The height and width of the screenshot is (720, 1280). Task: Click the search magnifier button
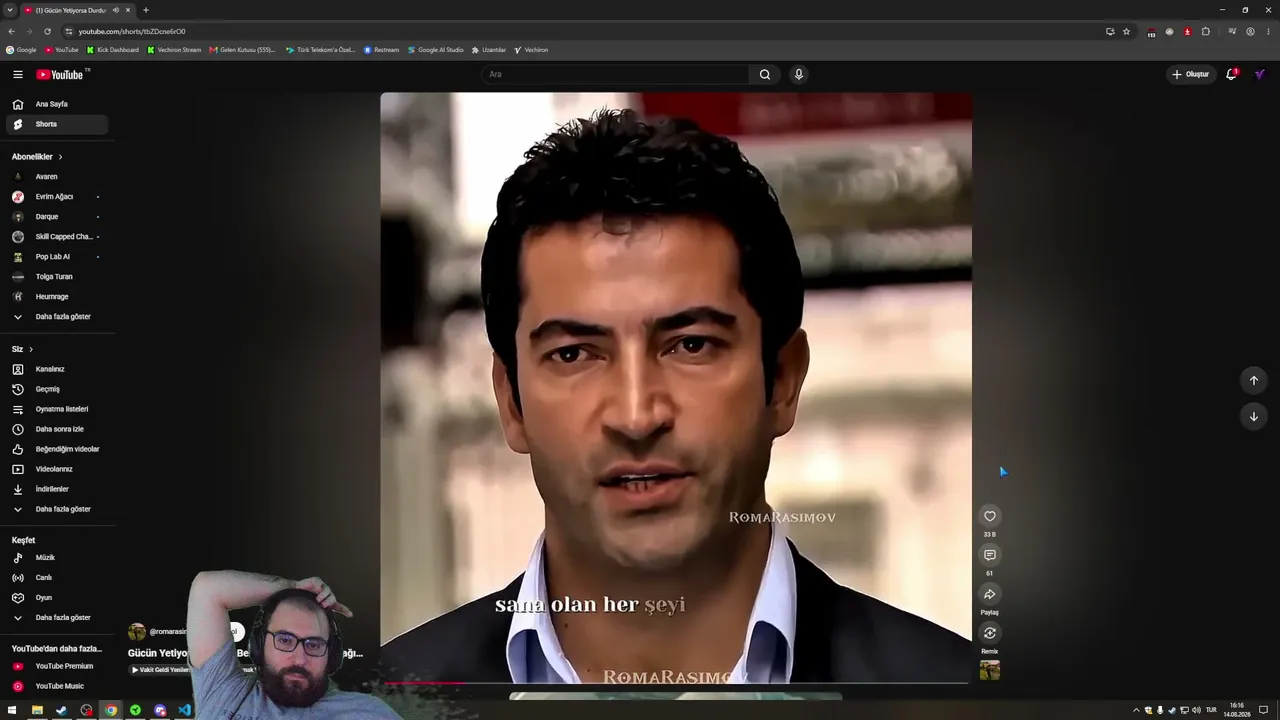coord(765,74)
